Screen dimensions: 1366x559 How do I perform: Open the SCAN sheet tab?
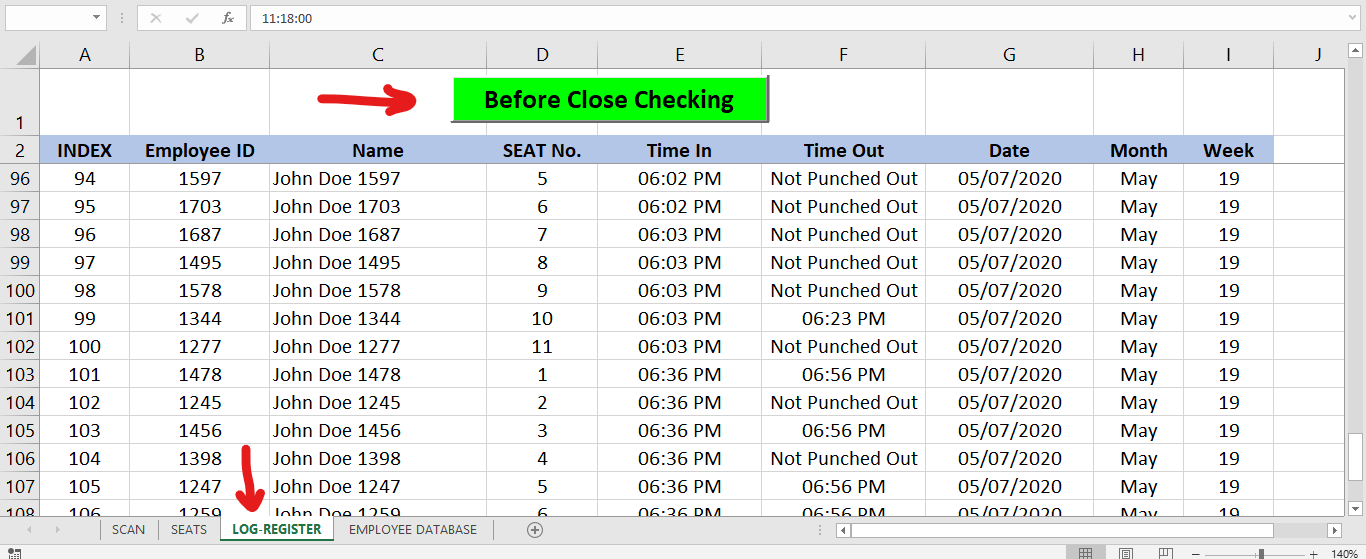point(129,530)
